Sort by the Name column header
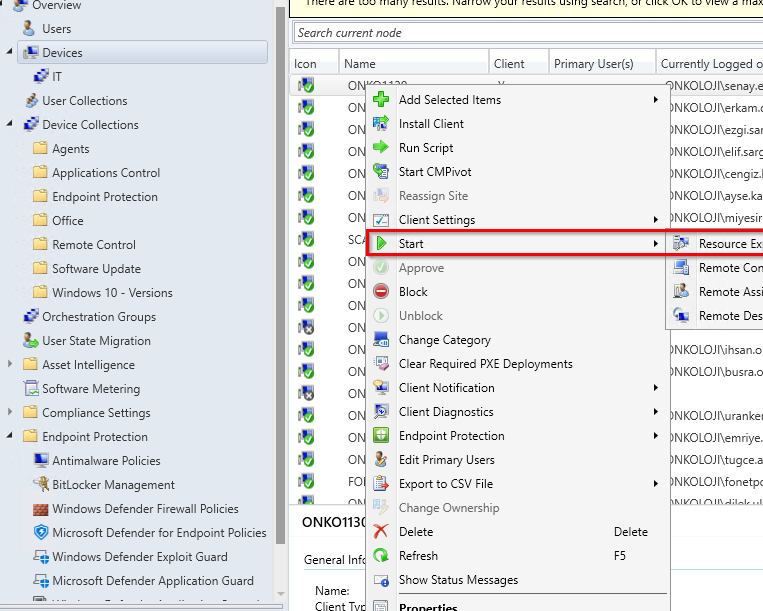763x611 pixels. 414,64
